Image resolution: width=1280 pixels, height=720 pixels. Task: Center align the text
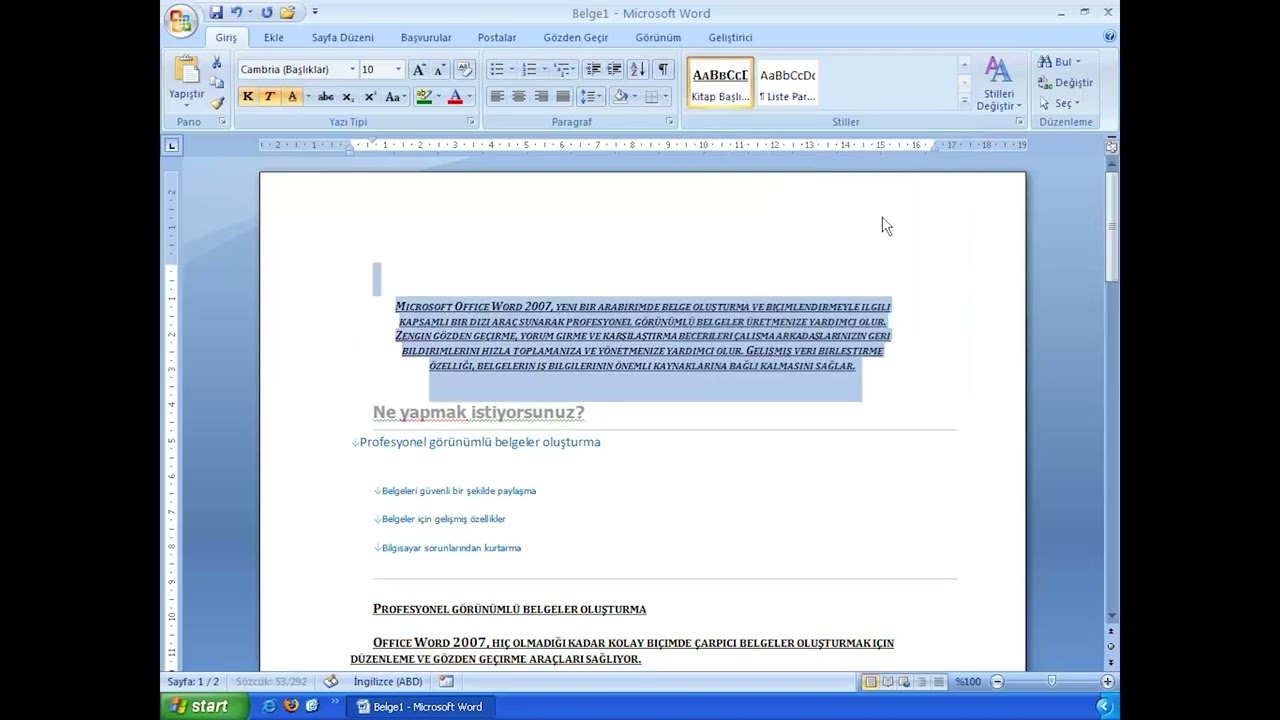(x=518, y=97)
